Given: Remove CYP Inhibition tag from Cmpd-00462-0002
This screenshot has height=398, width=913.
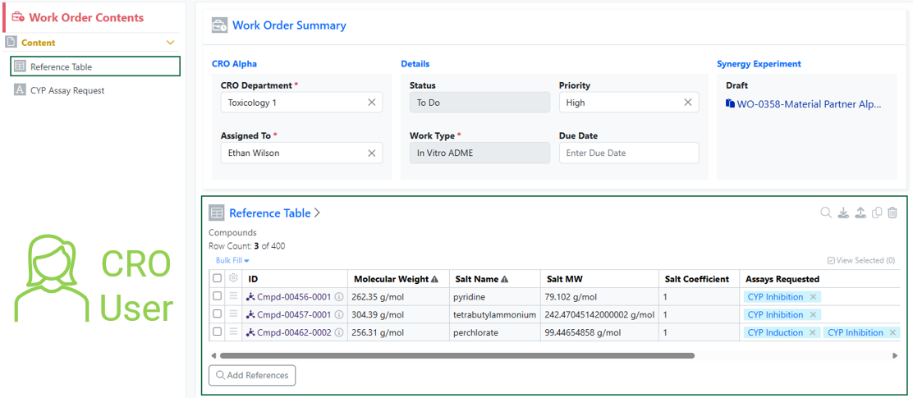Looking at the screenshot, I should pyautogui.click(x=893, y=333).
